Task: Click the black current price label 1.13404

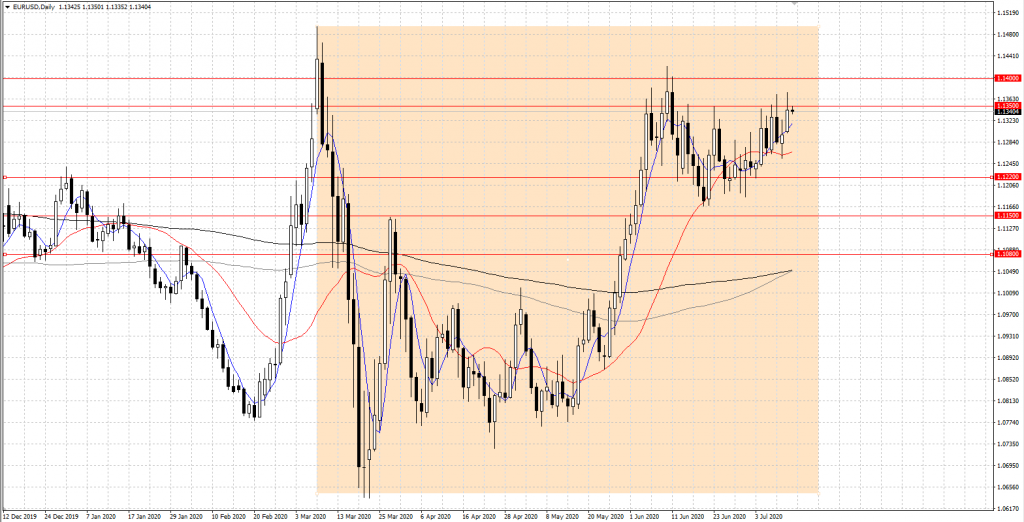Action: tap(1007, 112)
